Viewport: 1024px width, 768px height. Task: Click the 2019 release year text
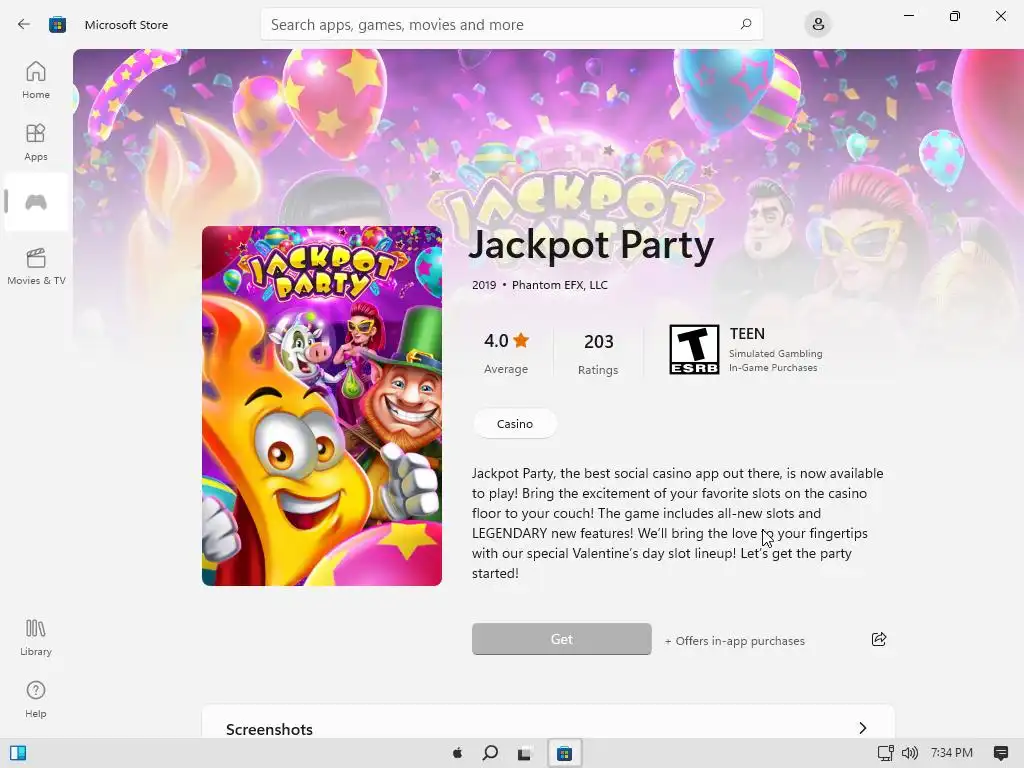pos(484,285)
